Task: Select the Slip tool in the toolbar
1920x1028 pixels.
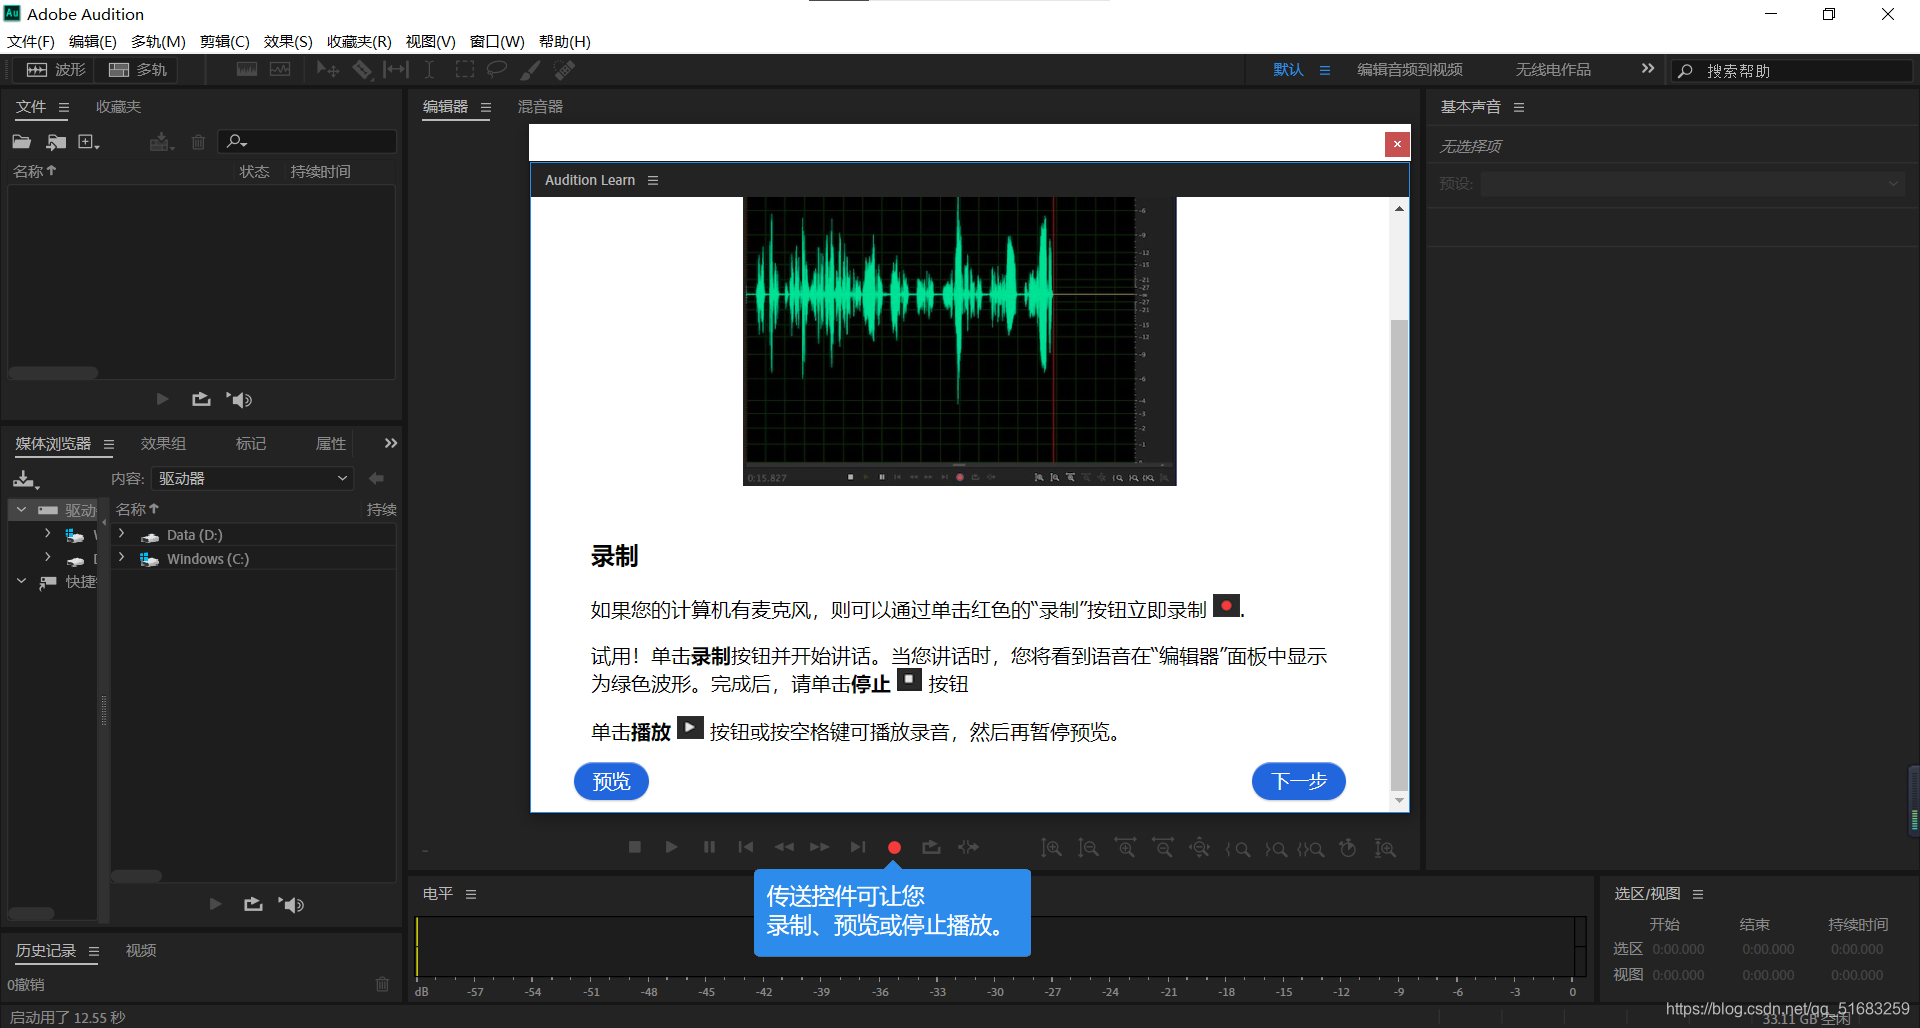Action: [396, 70]
